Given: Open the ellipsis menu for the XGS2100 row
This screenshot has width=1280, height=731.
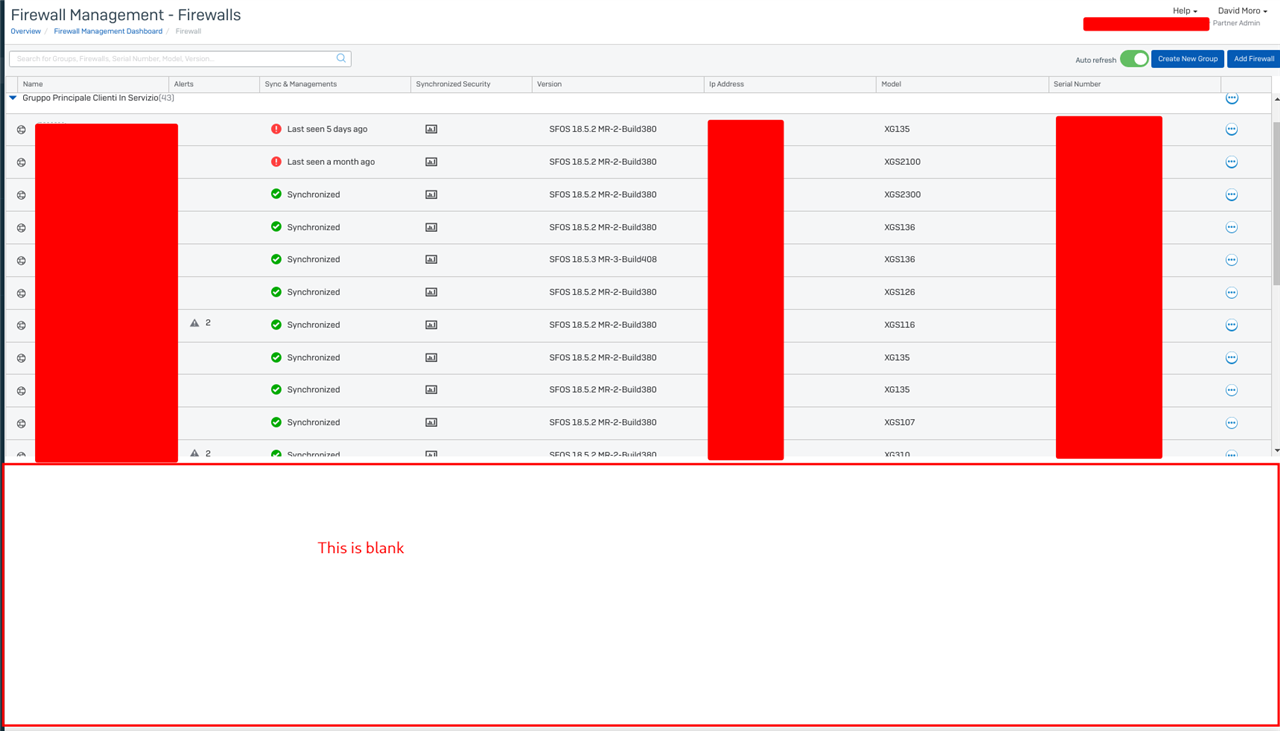Looking at the screenshot, I should click(x=1231, y=162).
